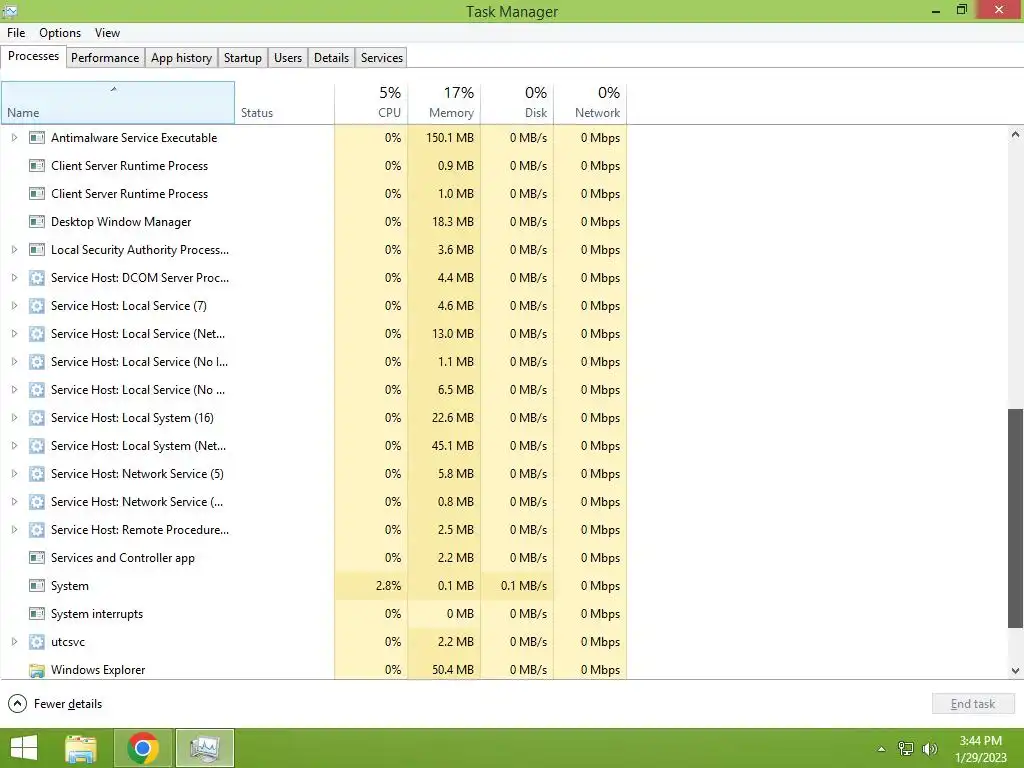Switch to the Performance tab
Viewport: 1024px width, 768px height.
pos(105,58)
